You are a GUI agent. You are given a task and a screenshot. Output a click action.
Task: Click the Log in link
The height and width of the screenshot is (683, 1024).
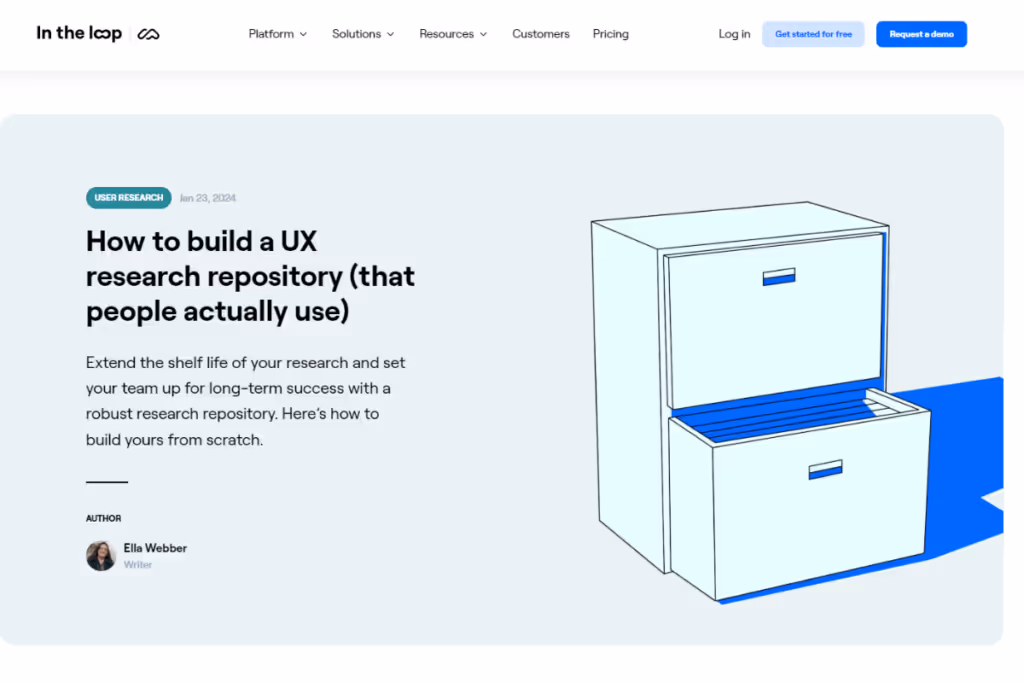pyautogui.click(x=733, y=33)
